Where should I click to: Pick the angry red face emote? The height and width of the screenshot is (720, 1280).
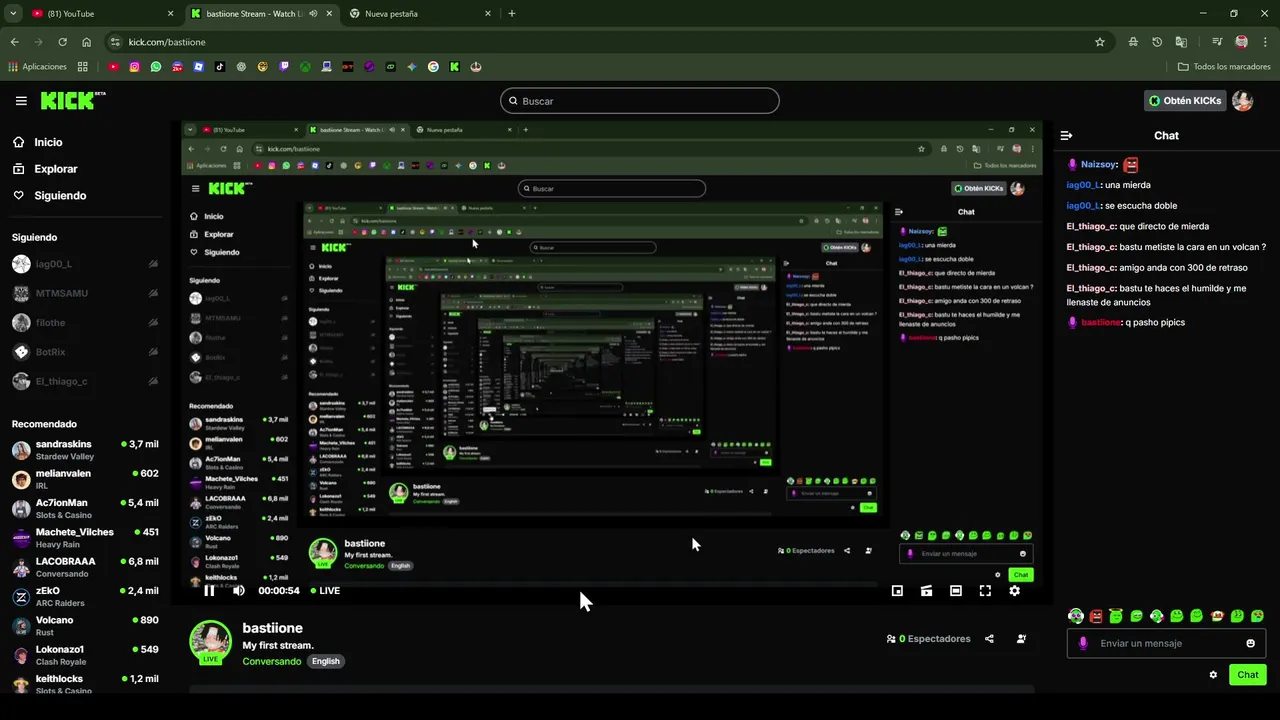coord(1096,616)
